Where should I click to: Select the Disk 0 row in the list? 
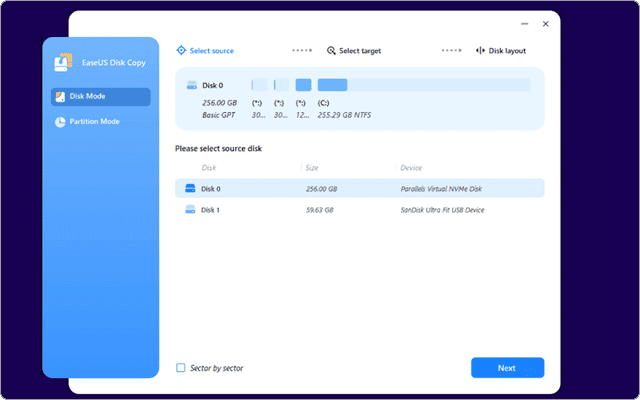coord(360,189)
